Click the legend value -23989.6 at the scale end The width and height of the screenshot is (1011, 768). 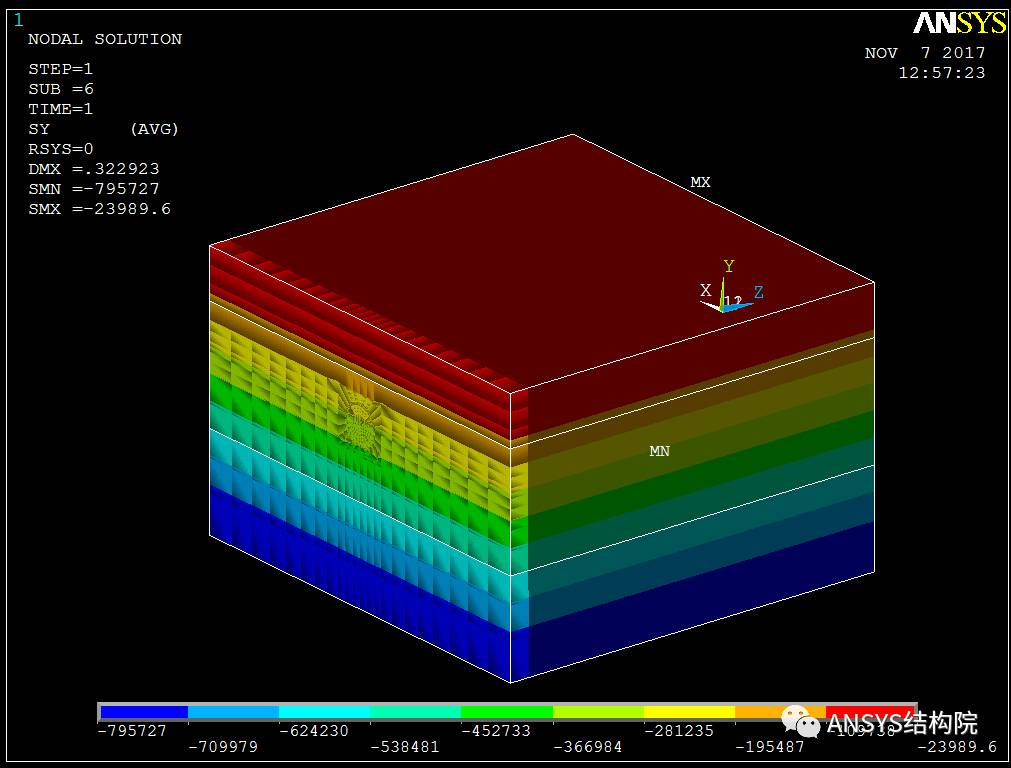click(957, 747)
